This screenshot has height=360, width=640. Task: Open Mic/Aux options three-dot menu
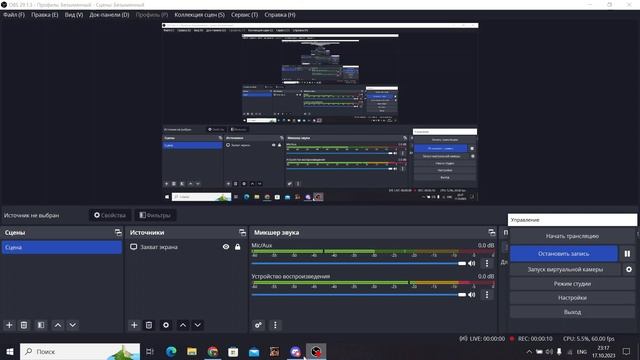click(x=487, y=263)
